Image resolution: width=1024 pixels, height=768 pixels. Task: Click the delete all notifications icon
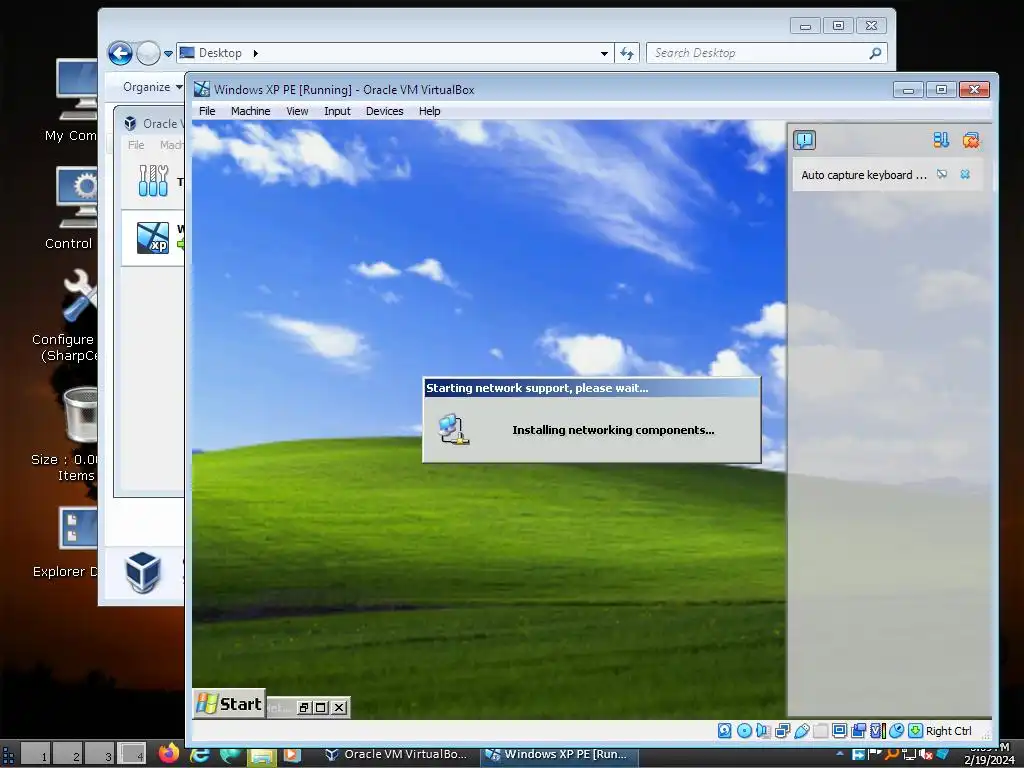click(x=971, y=140)
